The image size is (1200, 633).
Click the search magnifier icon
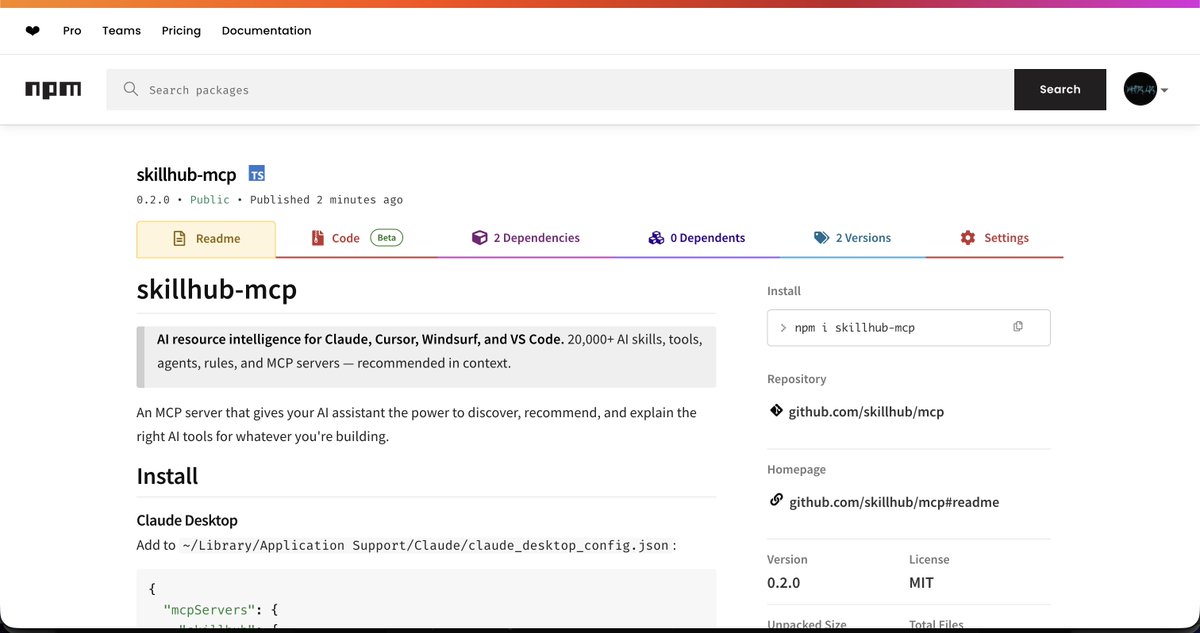(131, 89)
